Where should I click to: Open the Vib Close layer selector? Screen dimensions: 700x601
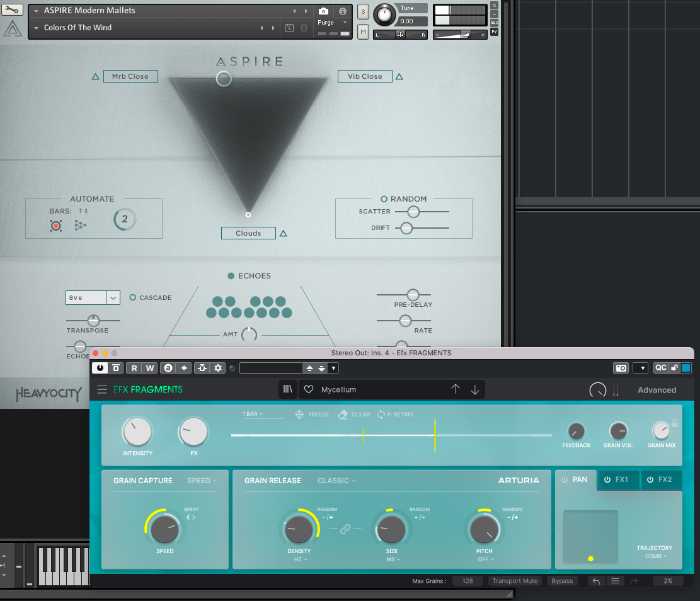[365, 76]
